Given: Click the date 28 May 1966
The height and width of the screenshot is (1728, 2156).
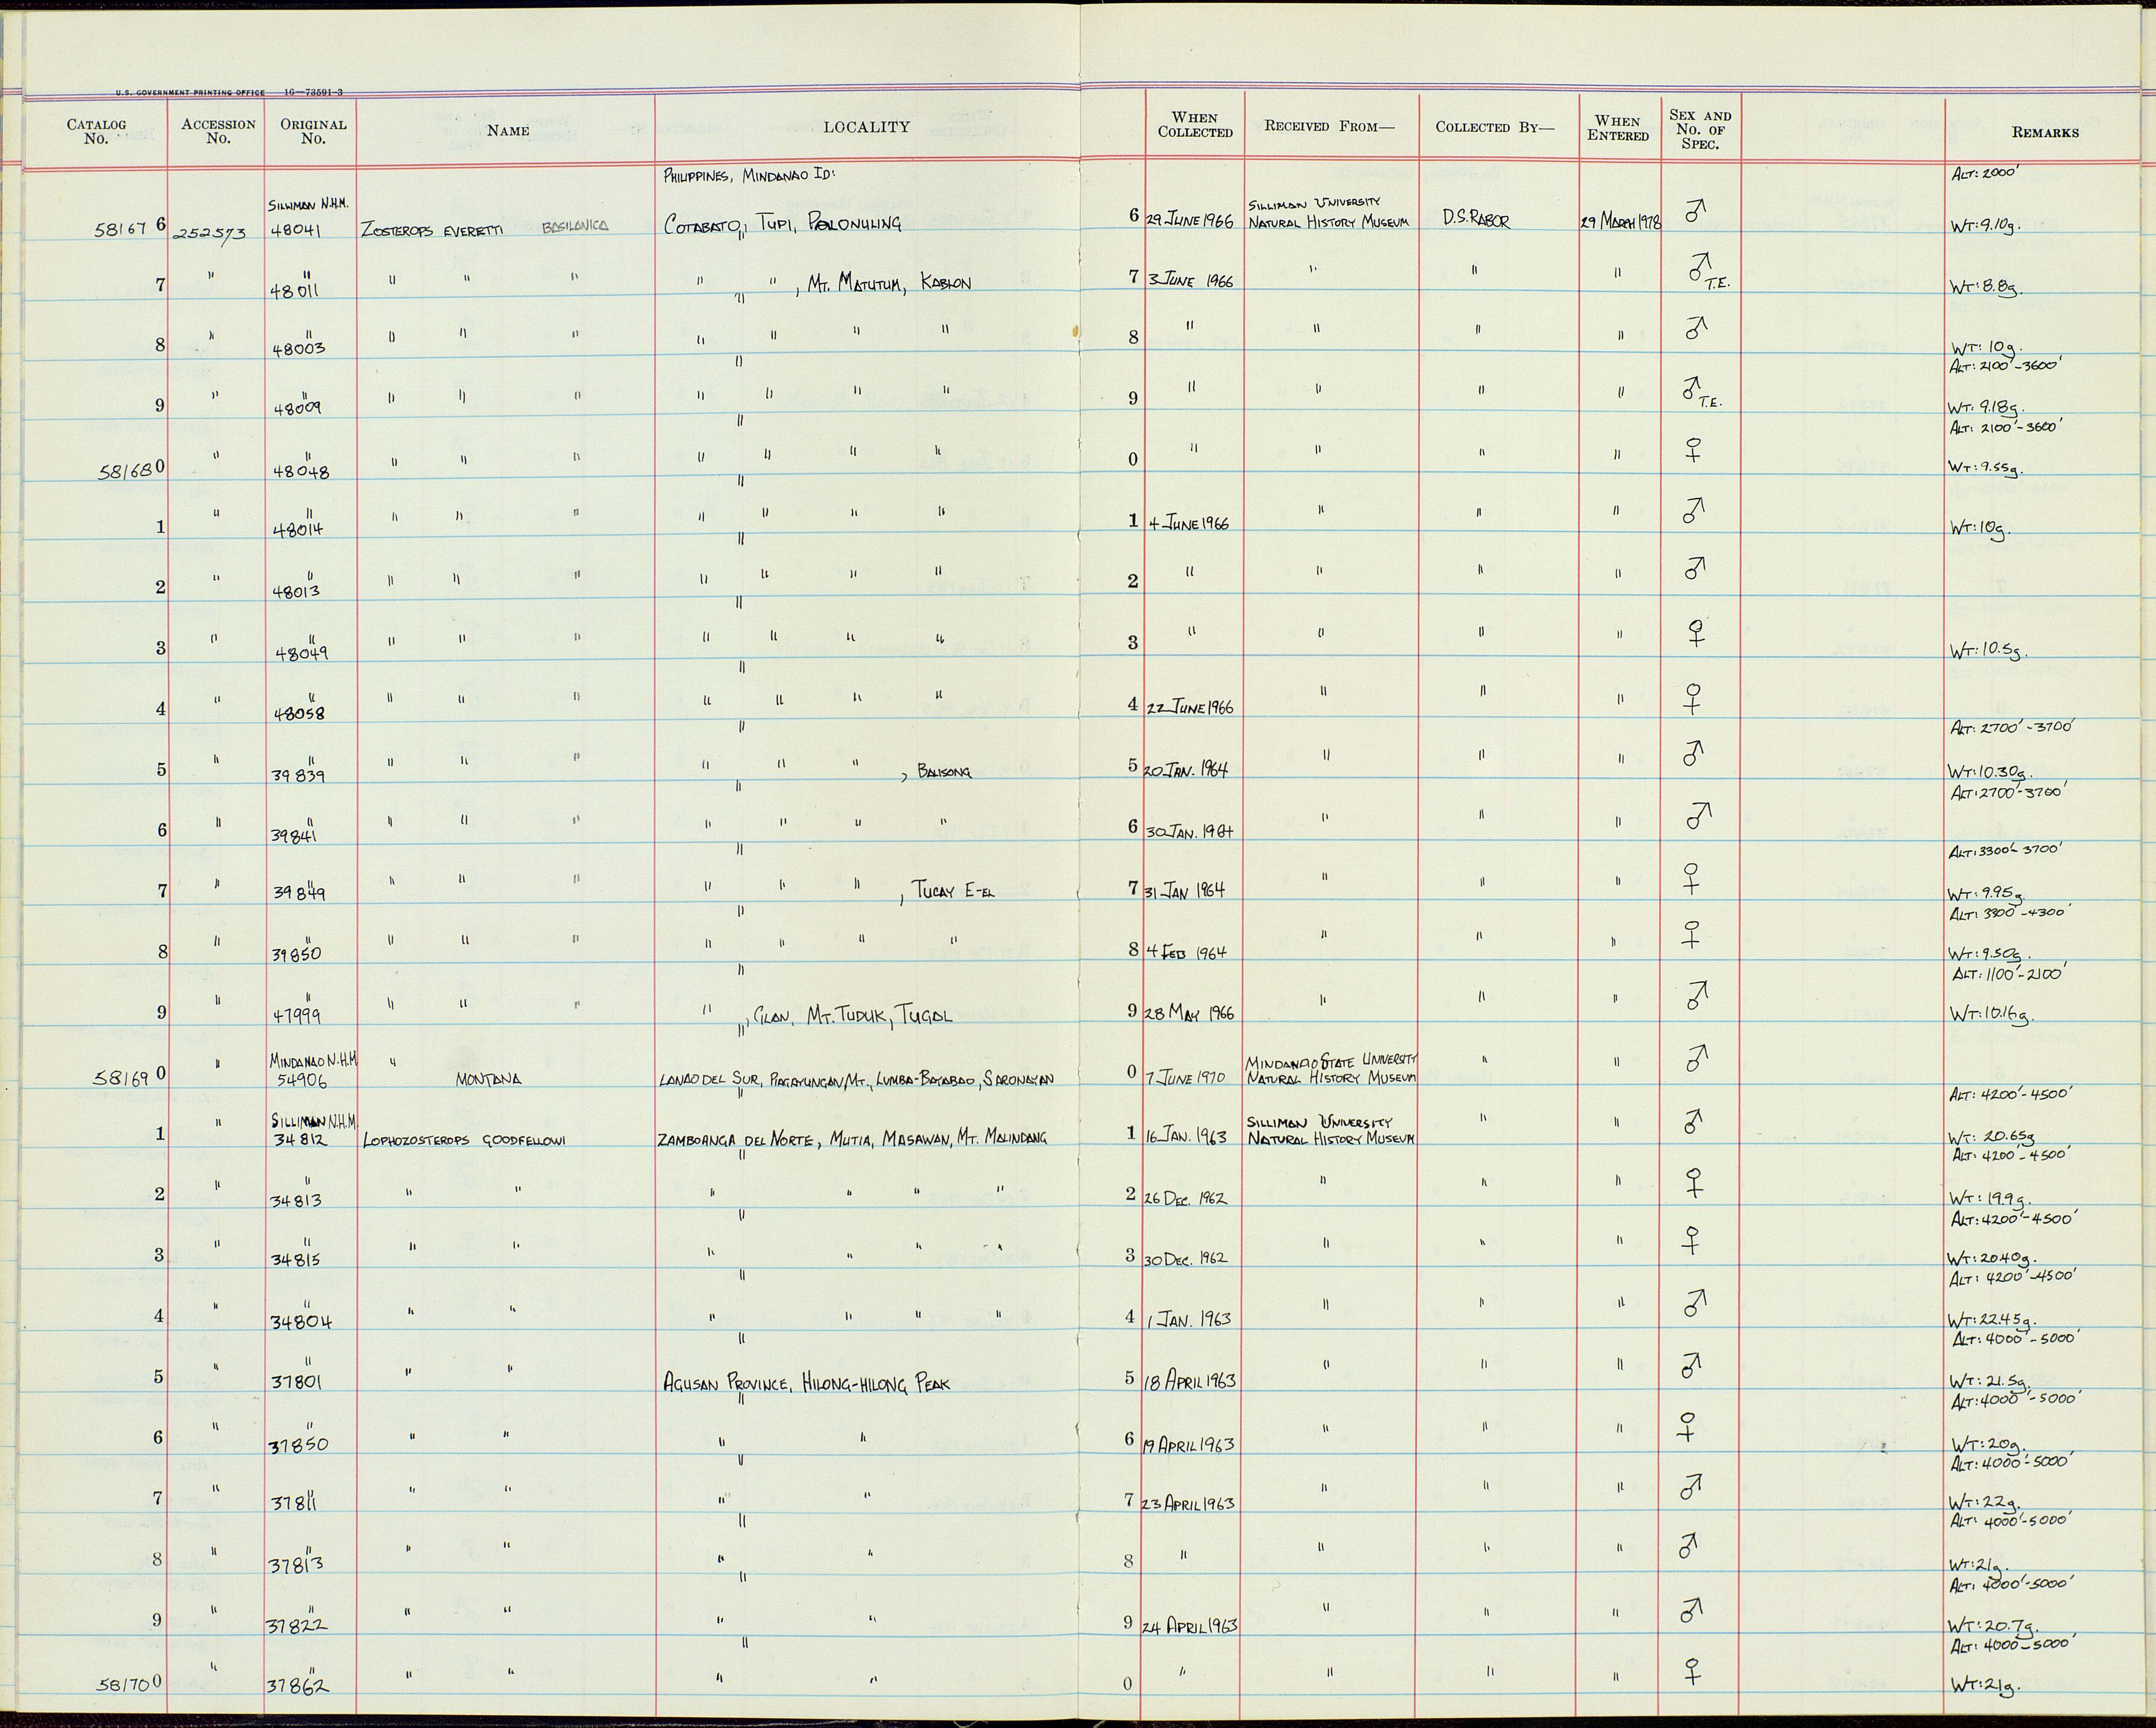Looking at the screenshot, I should pos(1189,1012).
